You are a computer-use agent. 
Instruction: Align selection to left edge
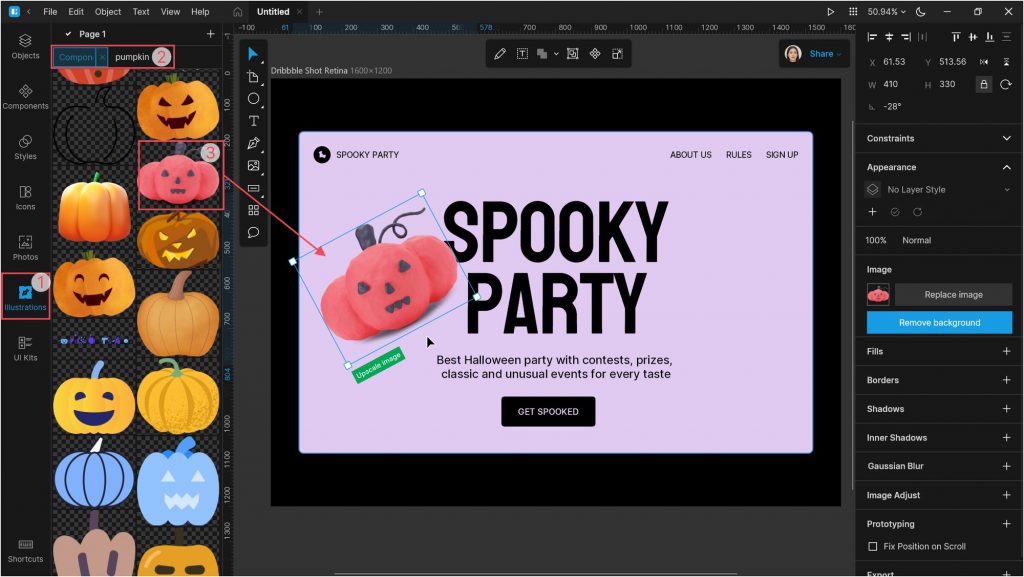pyautogui.click(x=872, y=37)
